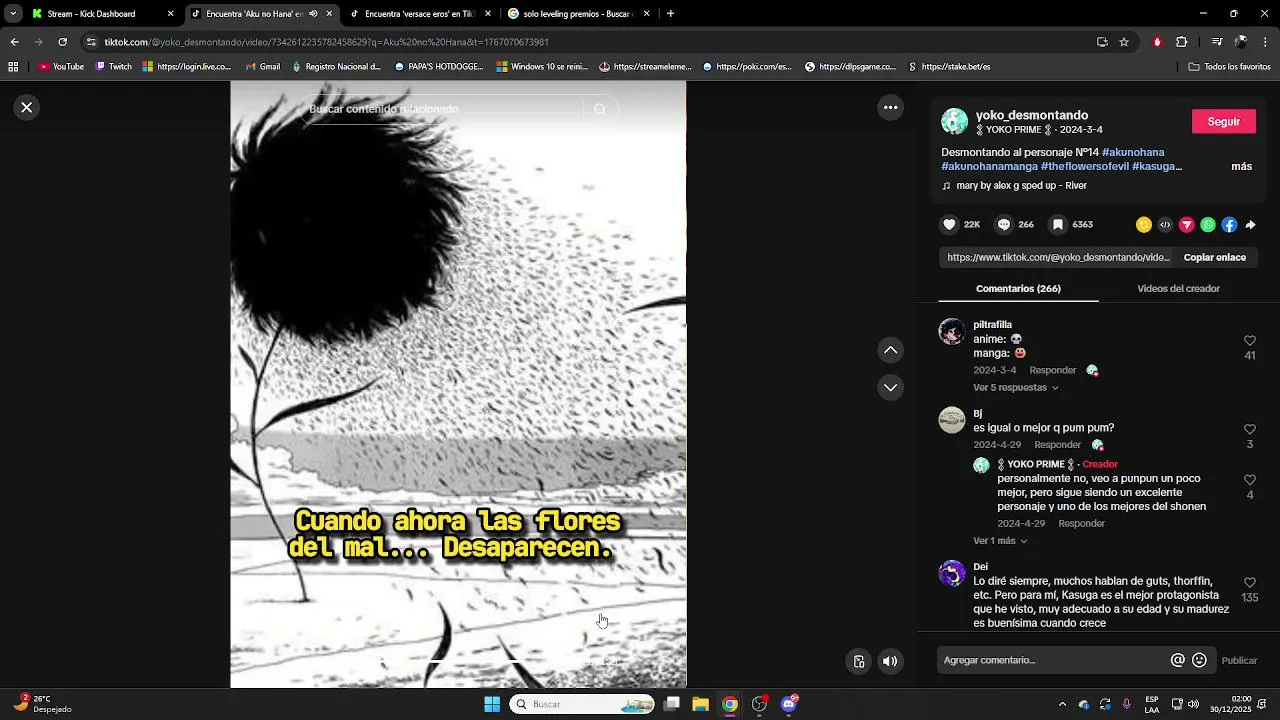Expand 'Ver 5 respuestas' under piltrafilla
Screen dimensions: 1280x720
(1015, 388)
